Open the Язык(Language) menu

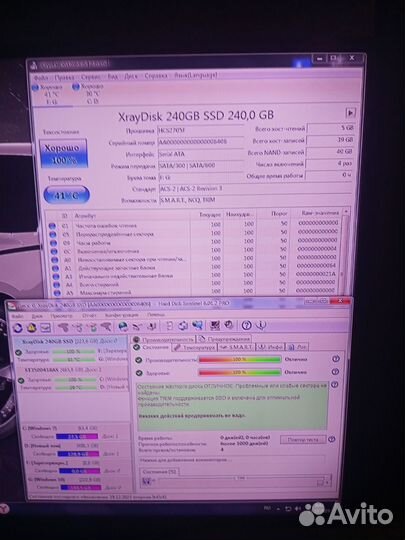click(x=196, y=75)
